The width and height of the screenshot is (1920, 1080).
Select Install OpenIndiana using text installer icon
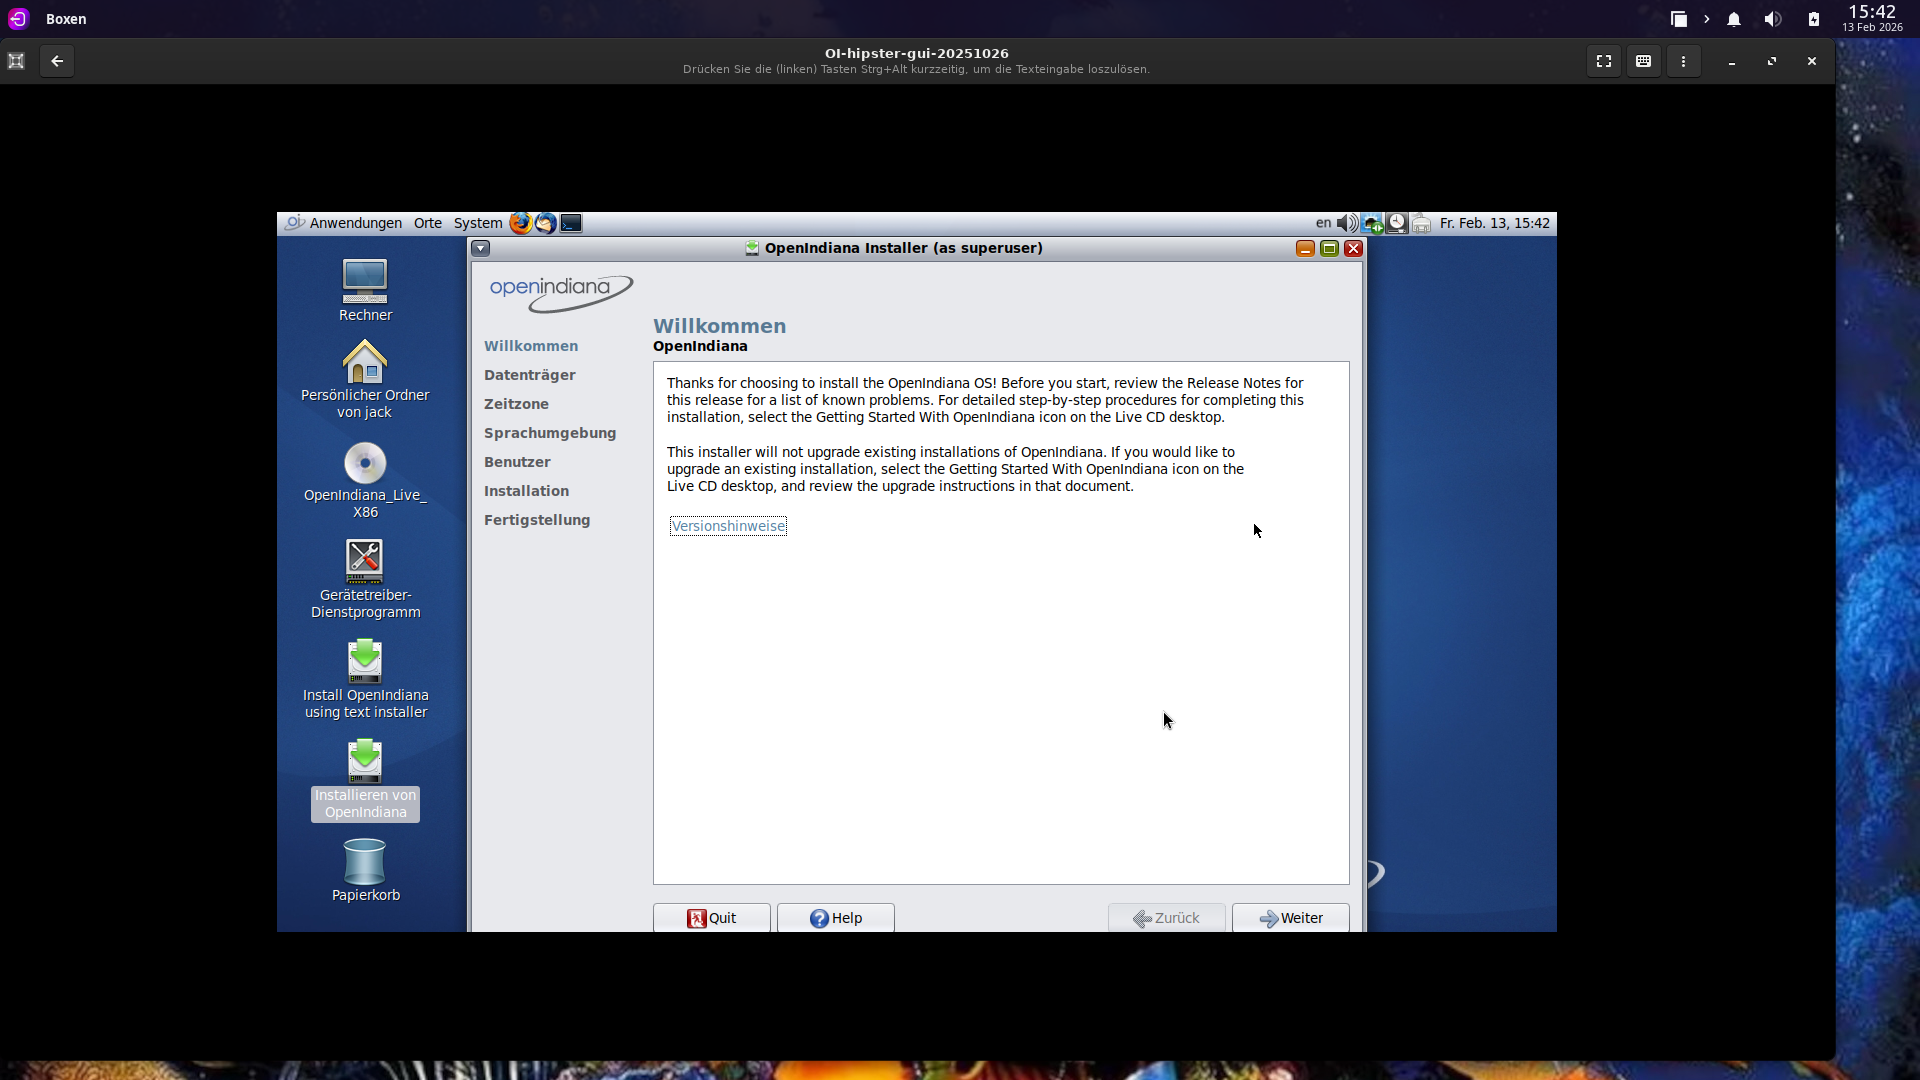point(365,662)
